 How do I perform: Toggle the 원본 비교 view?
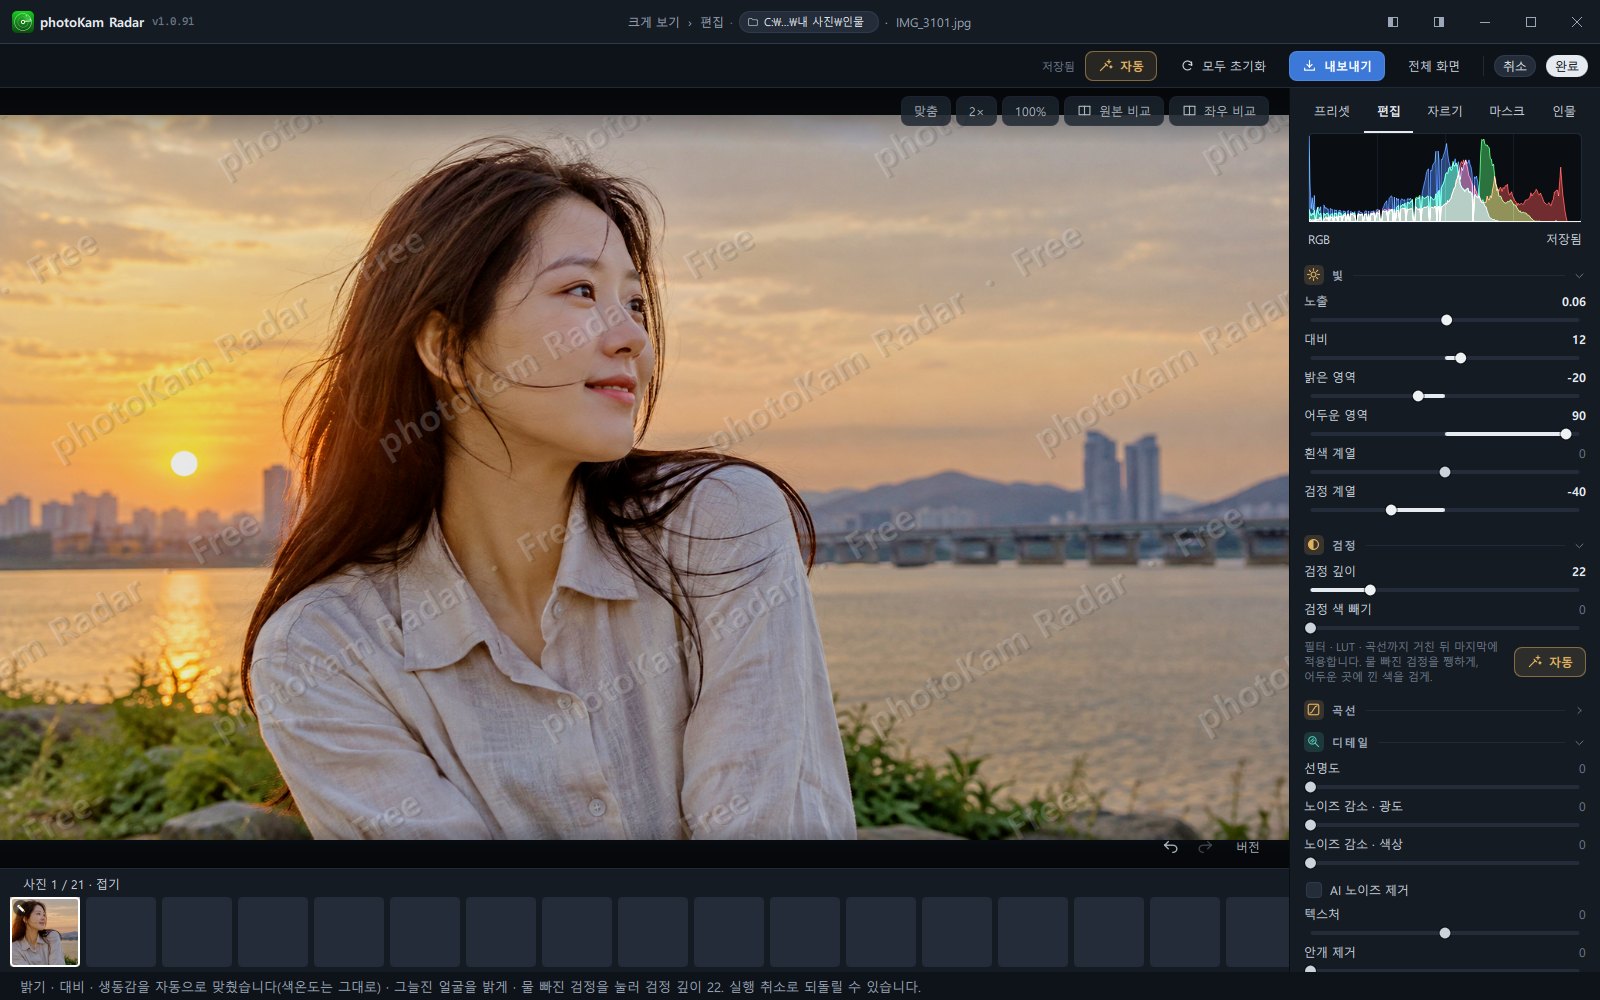[1114, 111]
